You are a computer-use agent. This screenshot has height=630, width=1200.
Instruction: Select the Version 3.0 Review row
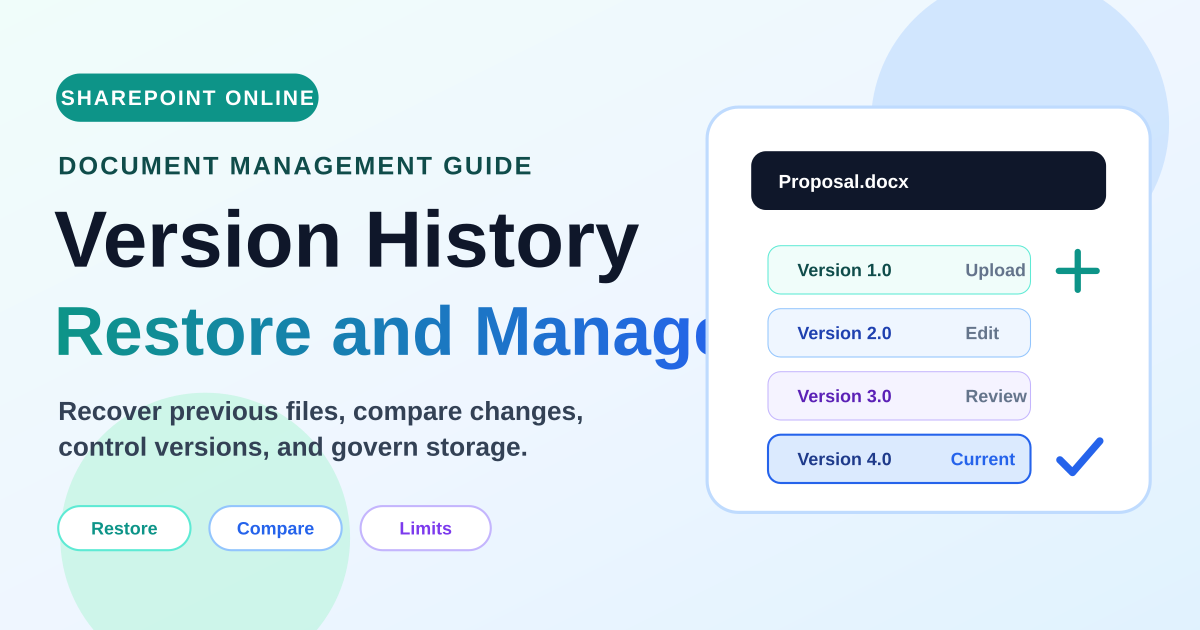point(899,396)
